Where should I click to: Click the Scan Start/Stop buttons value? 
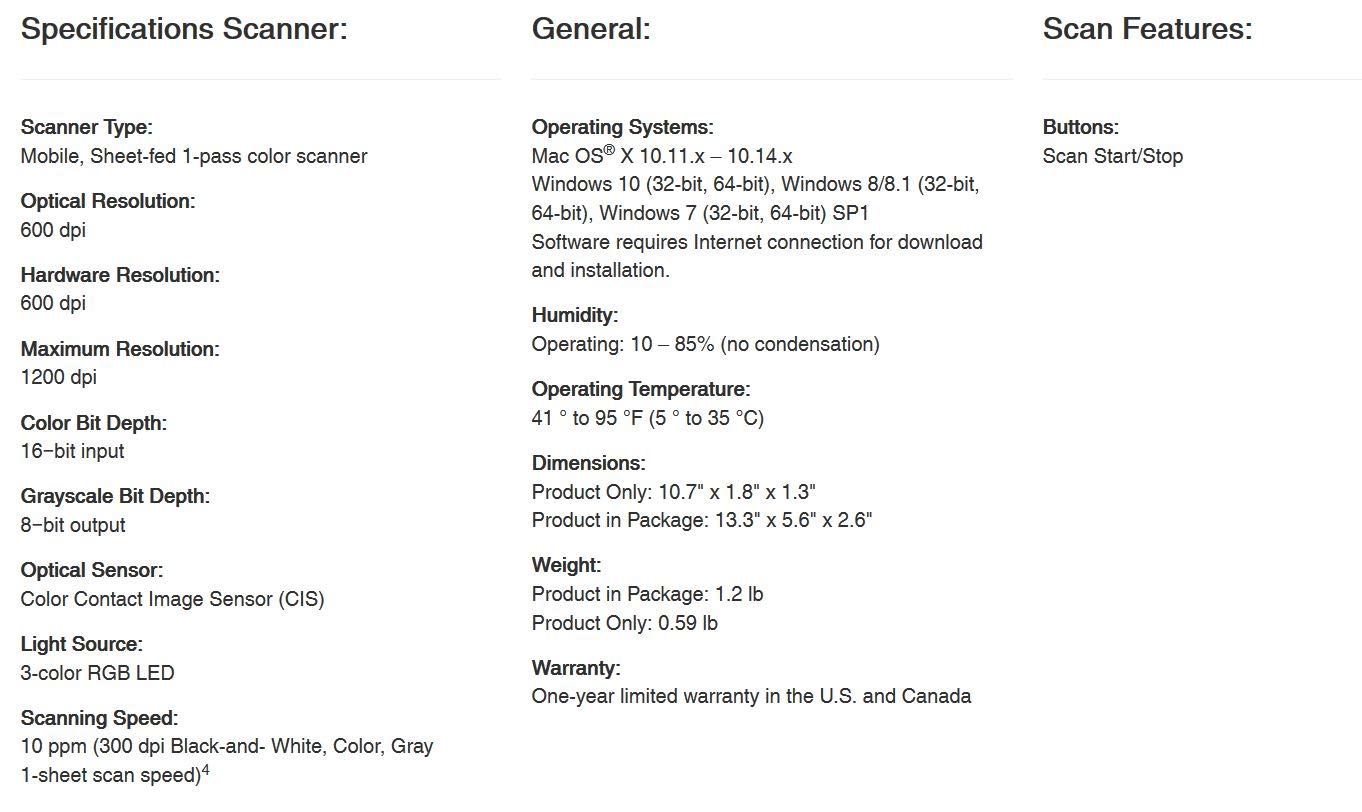1112,156
